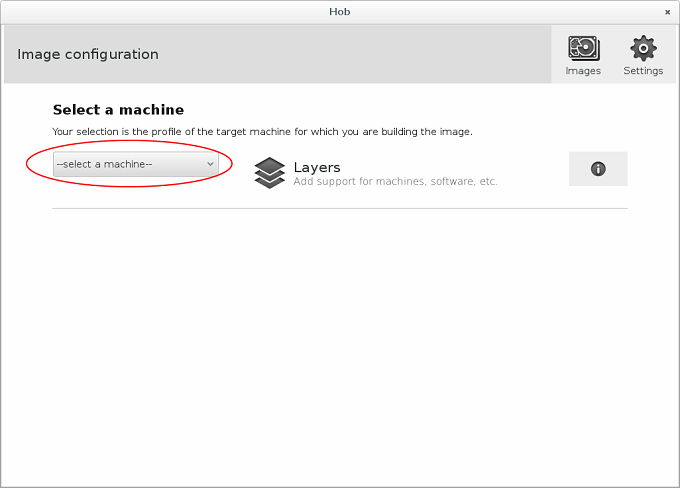Image resolution: width=680 pixels, height=488 pixels.
Task: Click the Settings gear icon
Action: point(642,47)
